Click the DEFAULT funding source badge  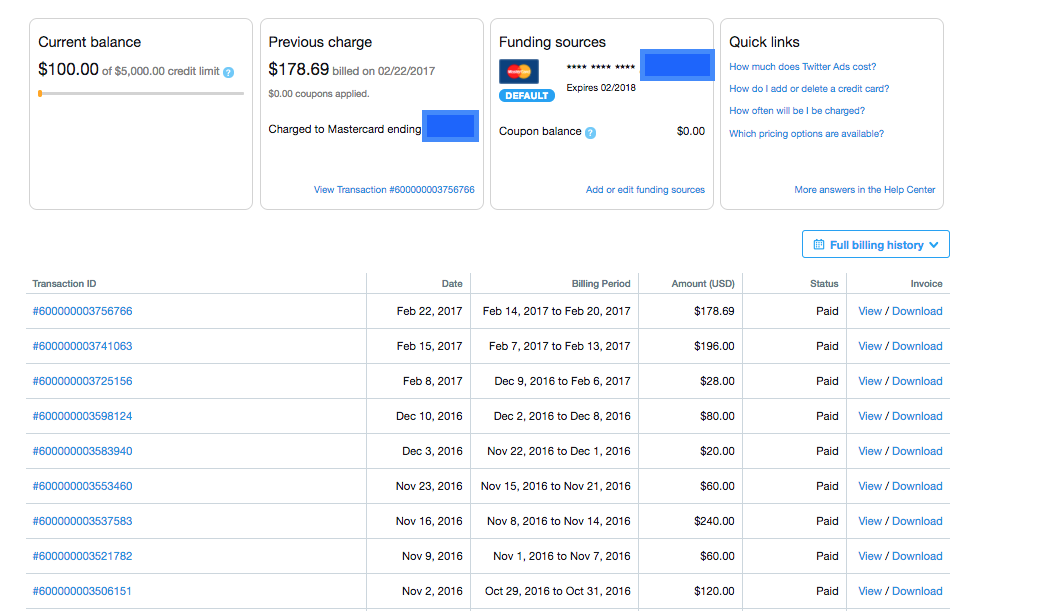(527, 96)
